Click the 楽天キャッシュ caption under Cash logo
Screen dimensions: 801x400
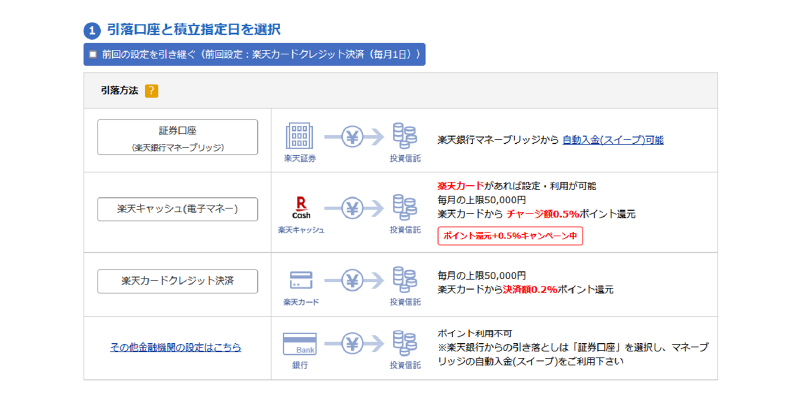pos(301,230)
